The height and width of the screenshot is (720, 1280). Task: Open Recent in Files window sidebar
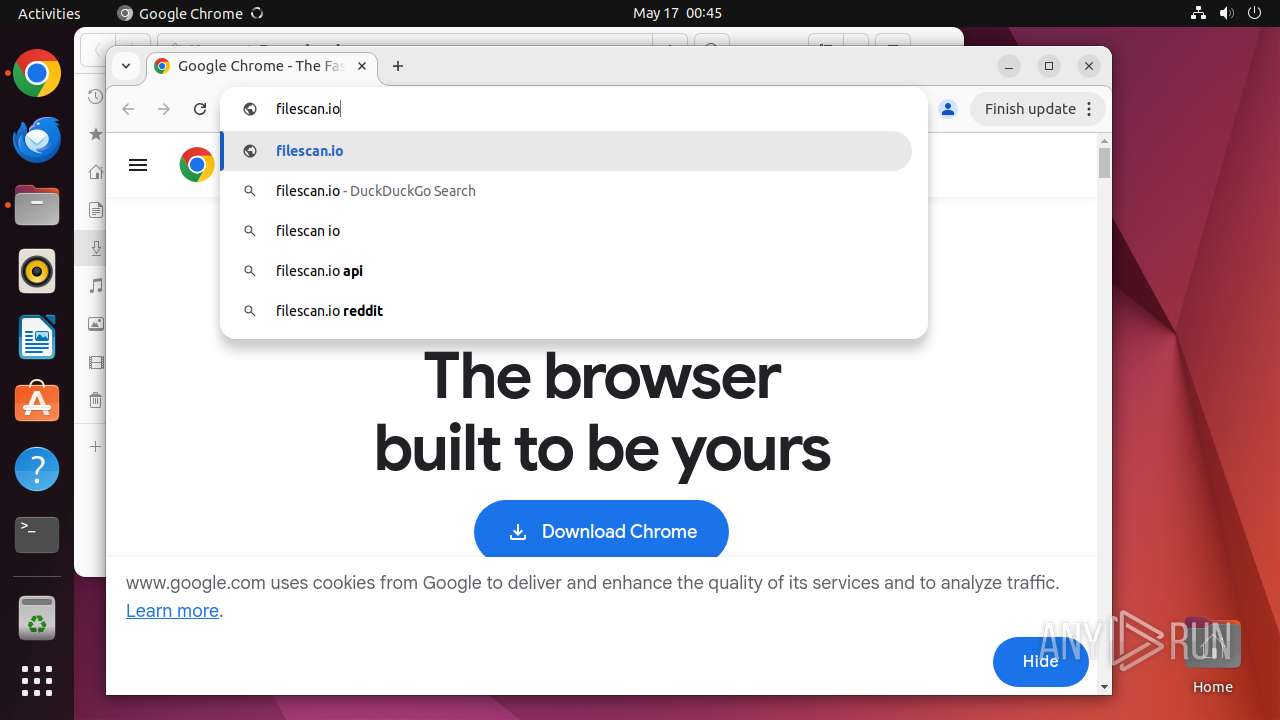click(95, 96)
